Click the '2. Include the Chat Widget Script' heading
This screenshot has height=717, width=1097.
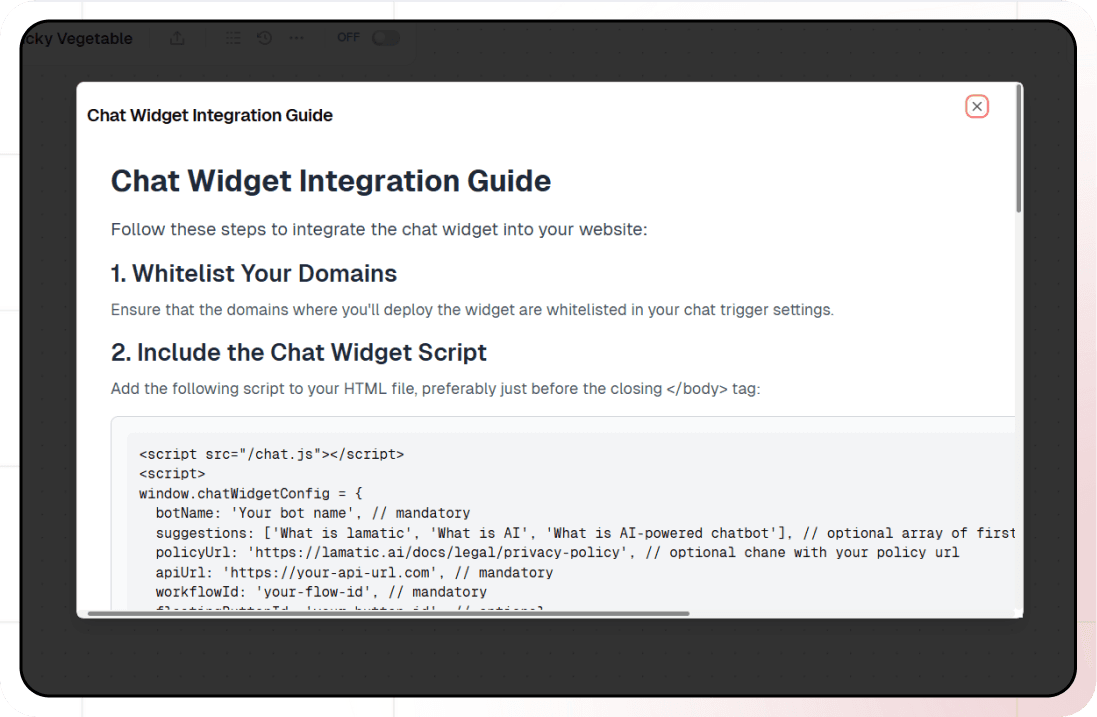tap(299, 353)
